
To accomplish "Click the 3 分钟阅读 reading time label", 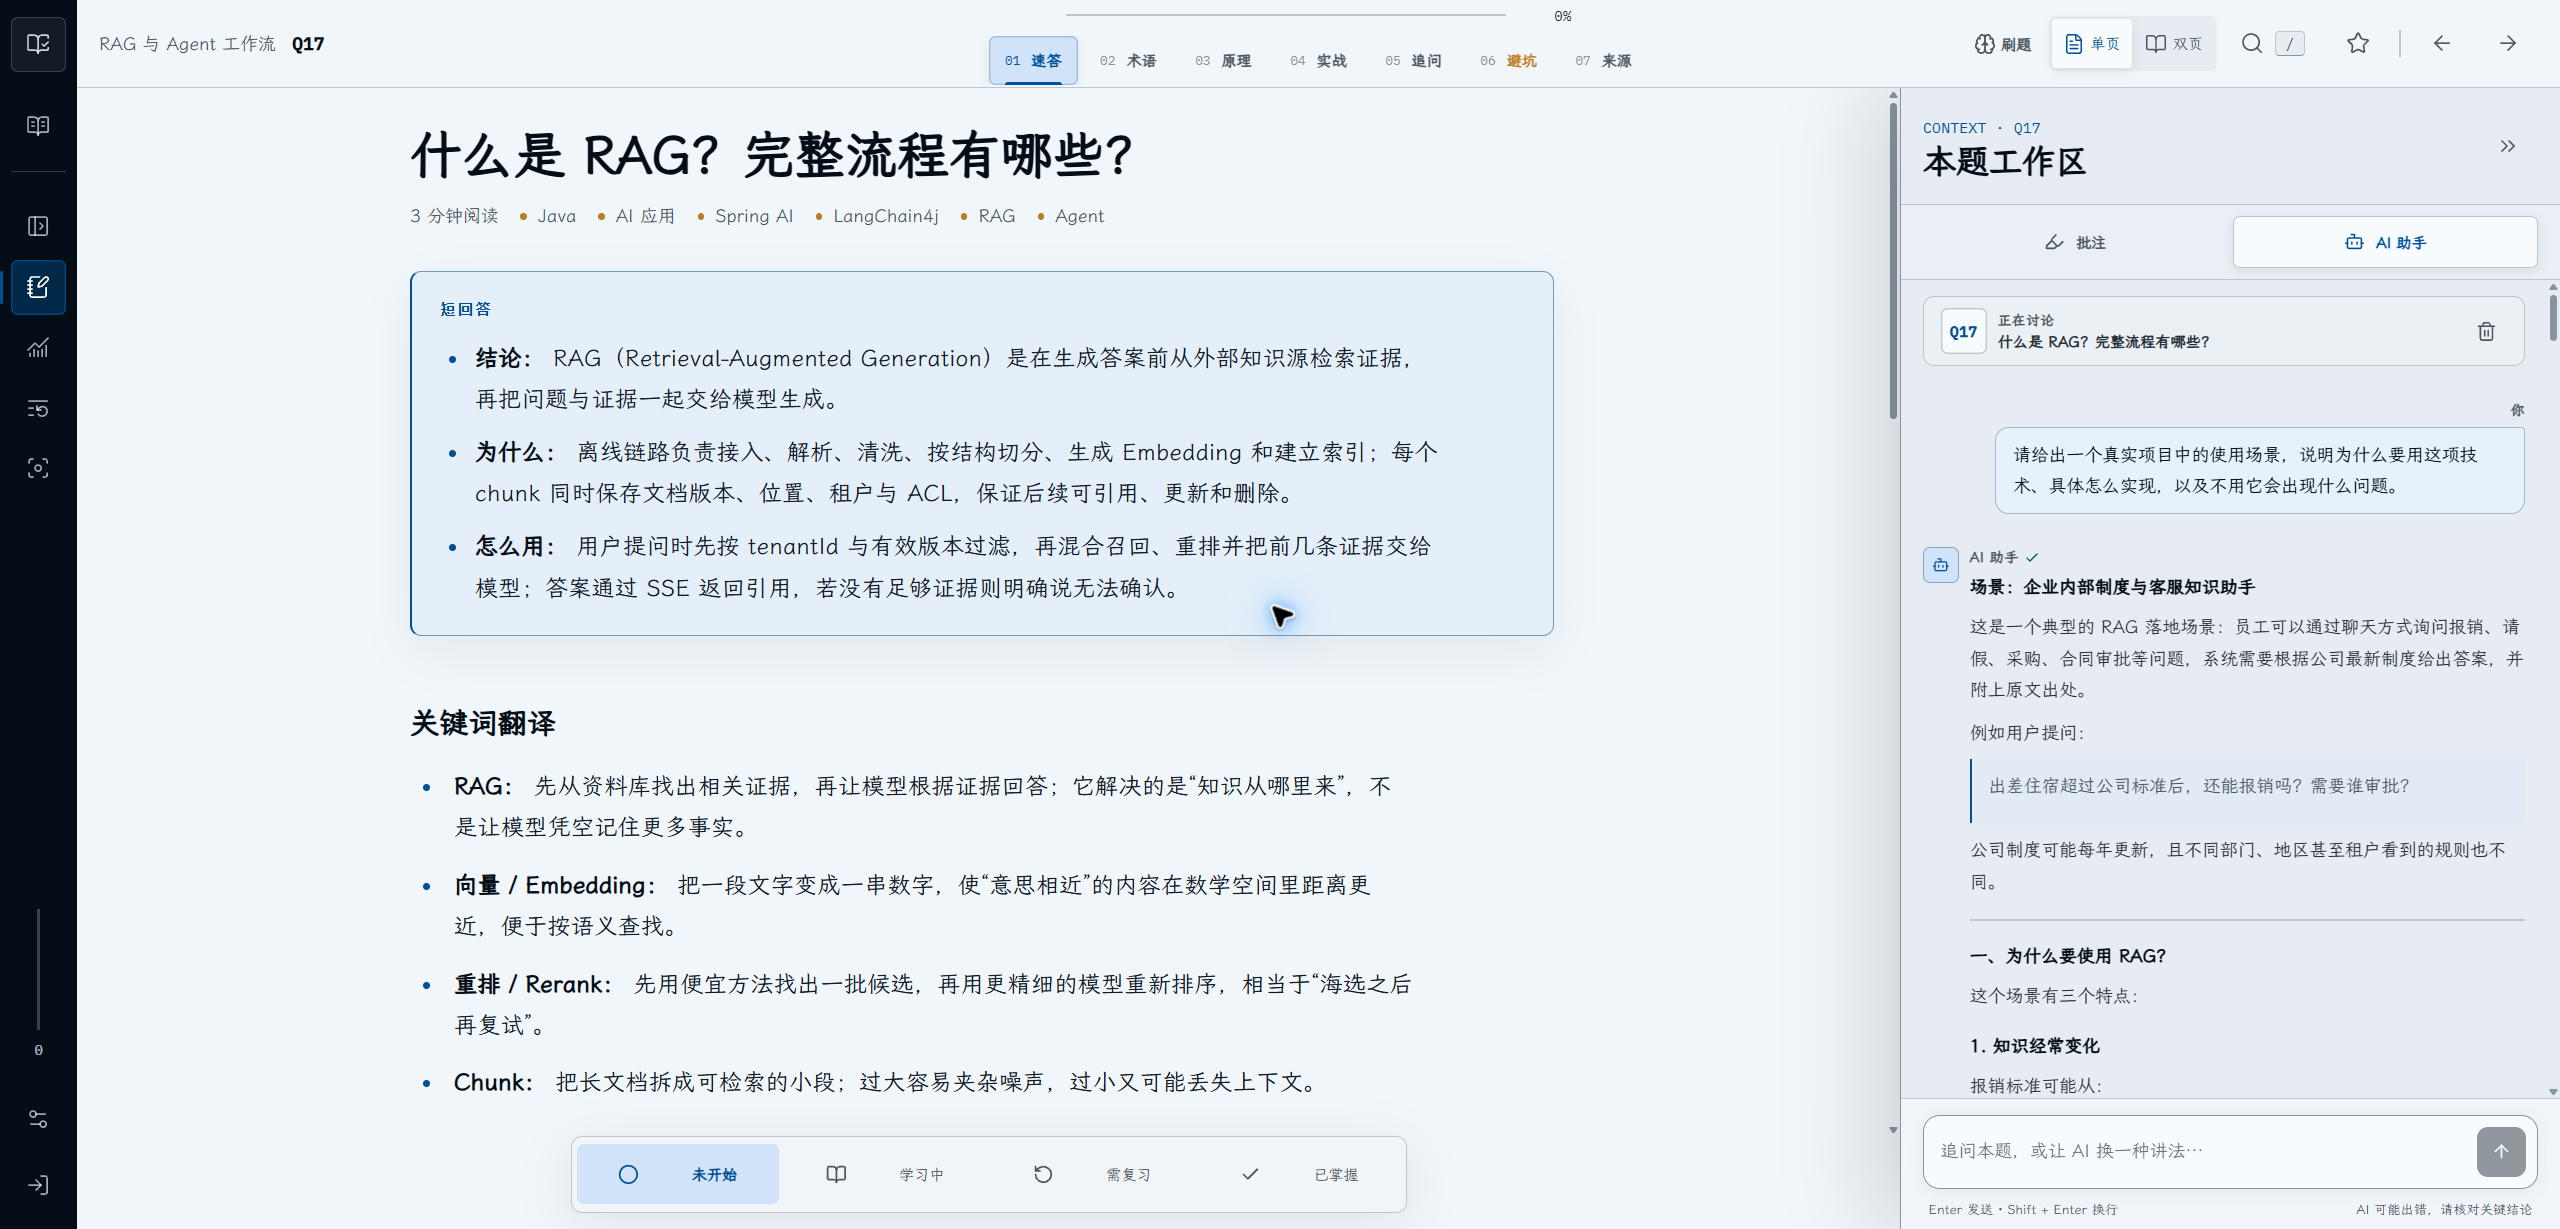I will pyautogui.click(x=454, y=216).
